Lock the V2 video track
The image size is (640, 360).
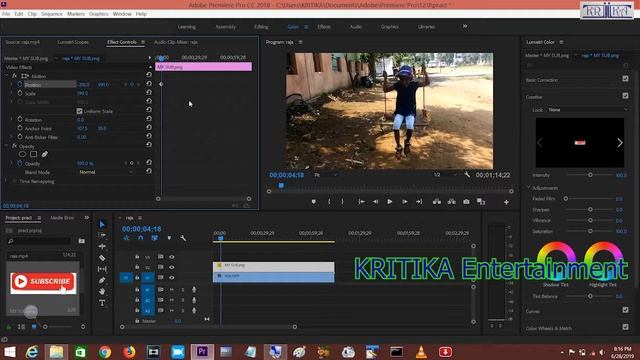[137, 267]
